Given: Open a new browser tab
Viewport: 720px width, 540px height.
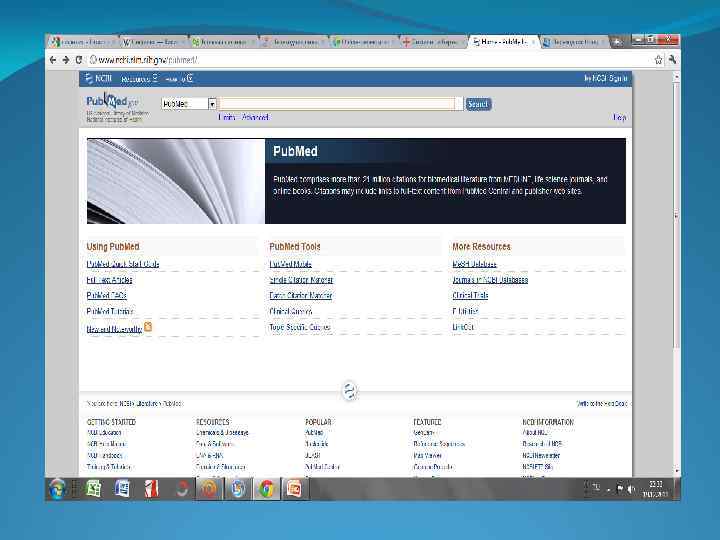Looking at the screenshot, I should click(617, 42).
